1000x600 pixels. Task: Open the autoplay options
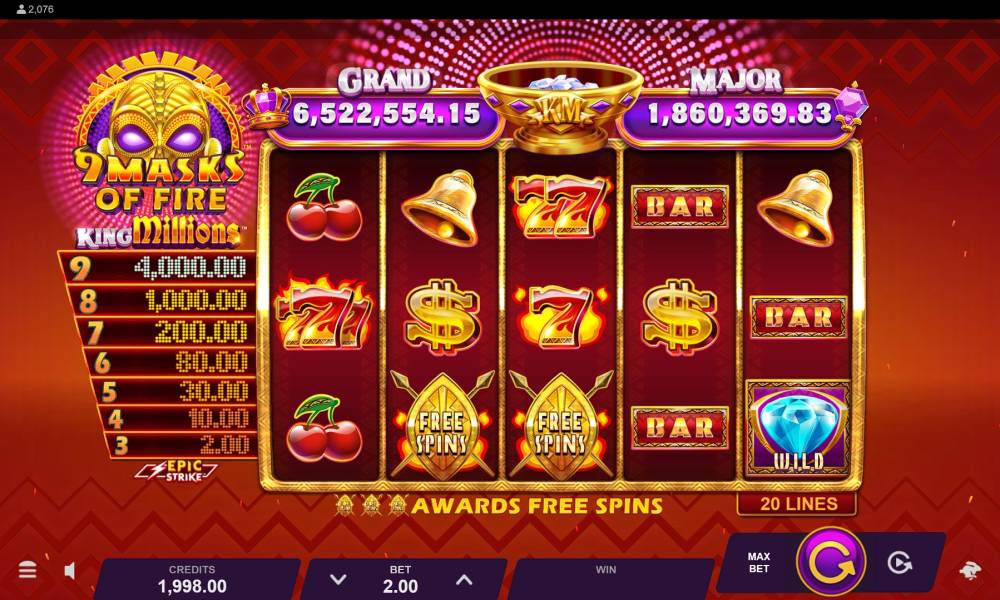(x=900, y=563)
